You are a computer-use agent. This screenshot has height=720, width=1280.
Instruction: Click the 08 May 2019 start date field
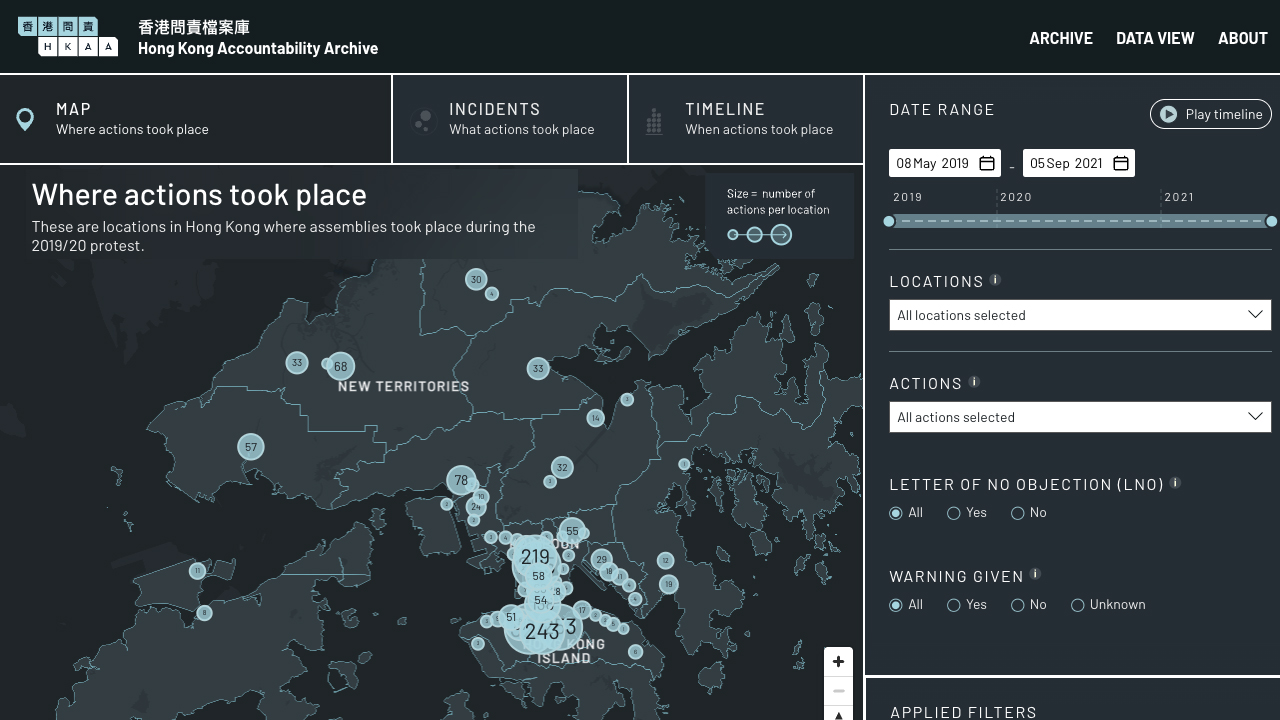(943, 163)
